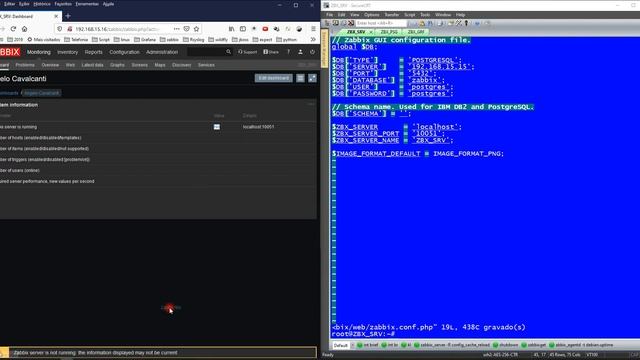Open Options menu in SecureCRT
Screen dimensions: 640x360
click(371, 15)
